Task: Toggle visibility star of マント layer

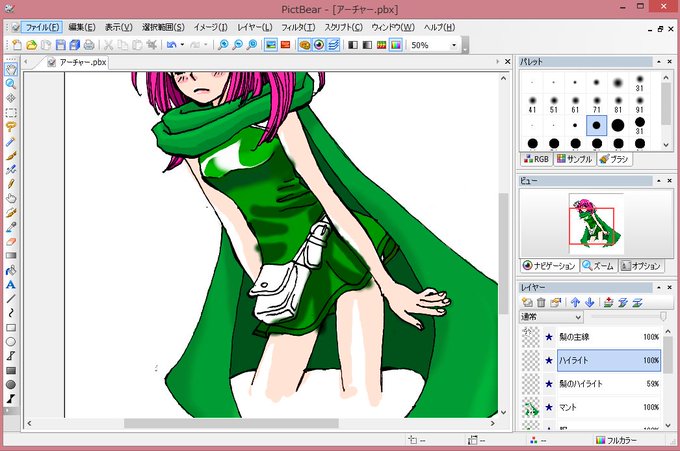Action: (549, 407)
